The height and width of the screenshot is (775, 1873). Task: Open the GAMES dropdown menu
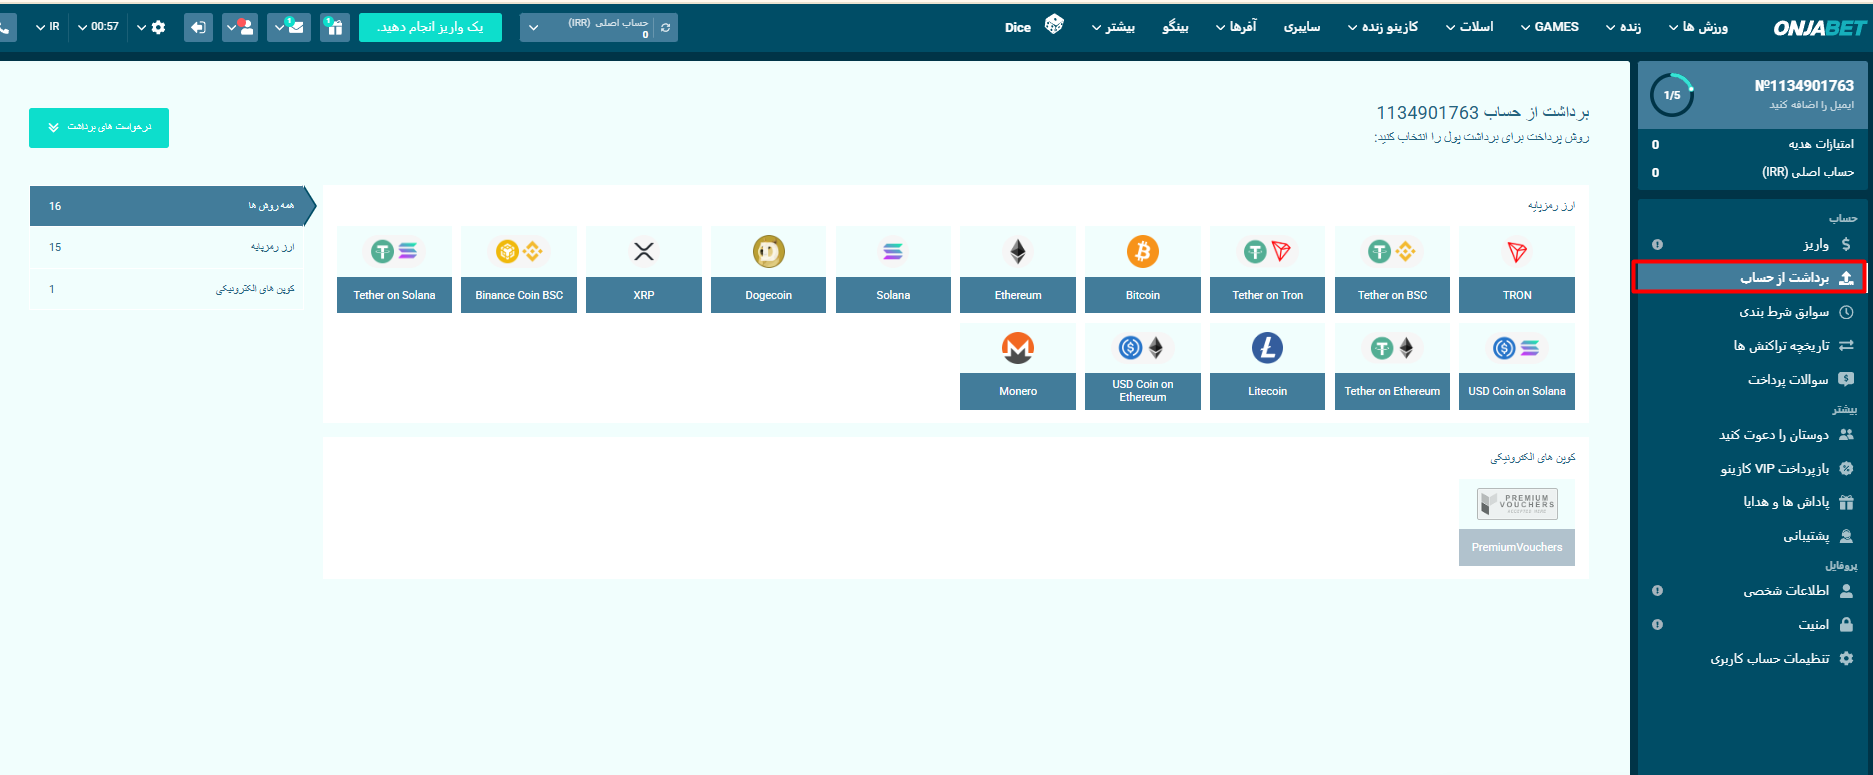(x=1550, y=27)
